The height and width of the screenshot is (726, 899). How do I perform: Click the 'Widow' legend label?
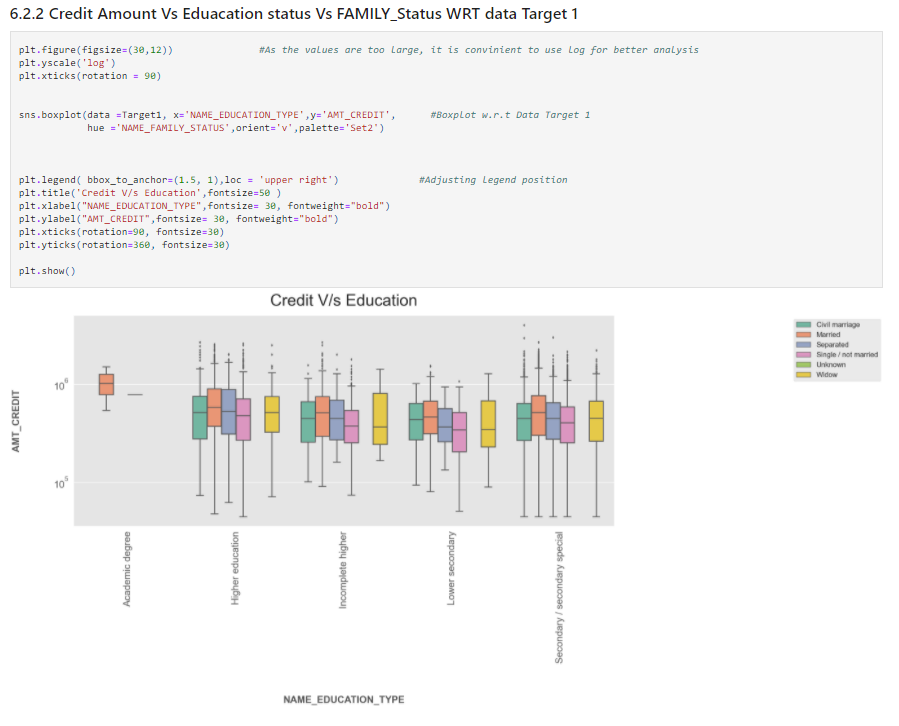[827, 375]
